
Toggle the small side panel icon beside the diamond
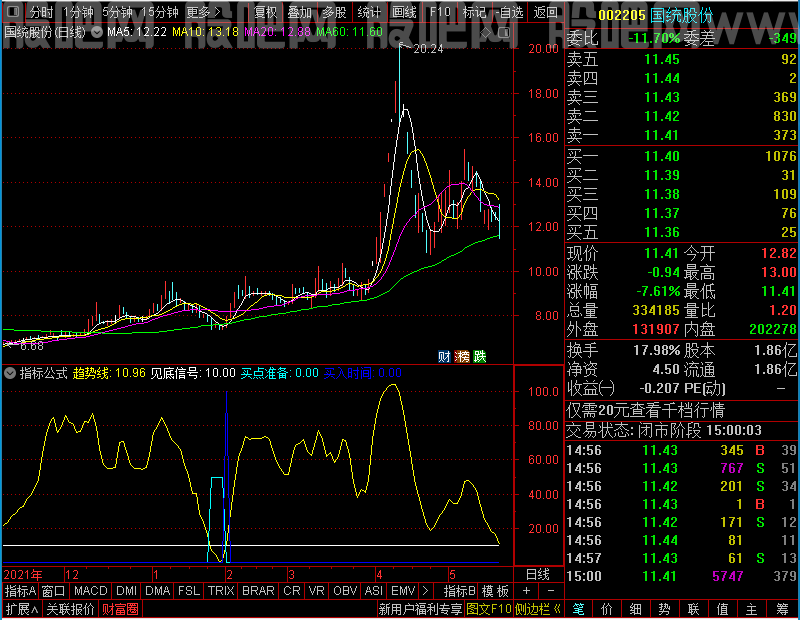pos(504,33)
